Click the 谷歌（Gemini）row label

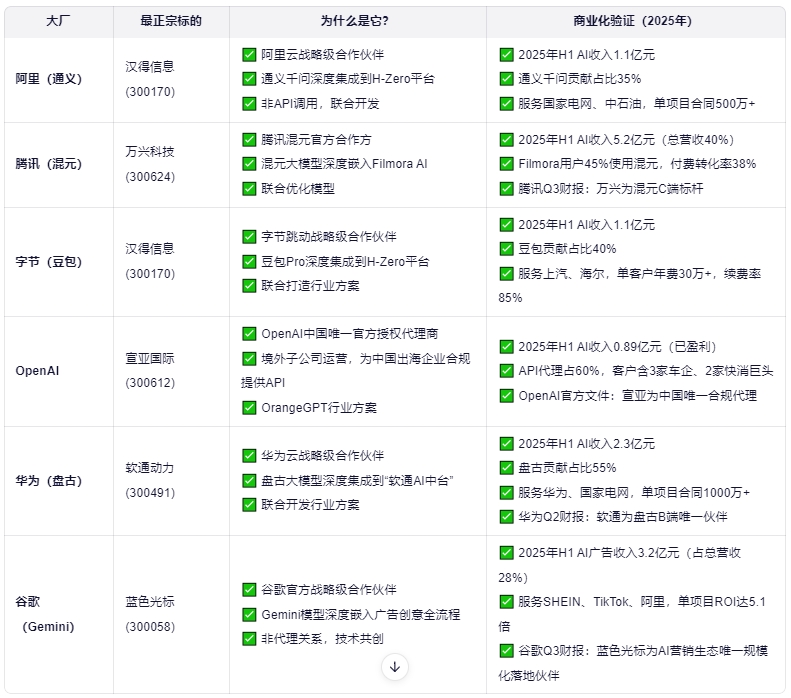(x=45, y=614)
